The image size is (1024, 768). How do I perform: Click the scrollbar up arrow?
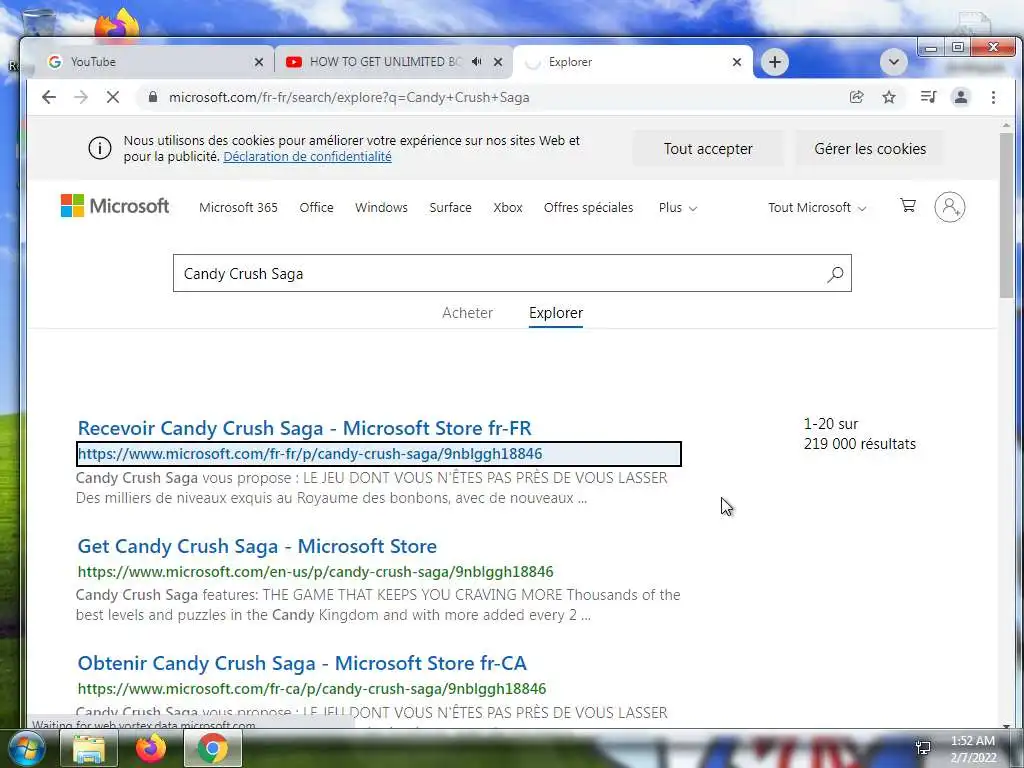[x=1006, y=124]
